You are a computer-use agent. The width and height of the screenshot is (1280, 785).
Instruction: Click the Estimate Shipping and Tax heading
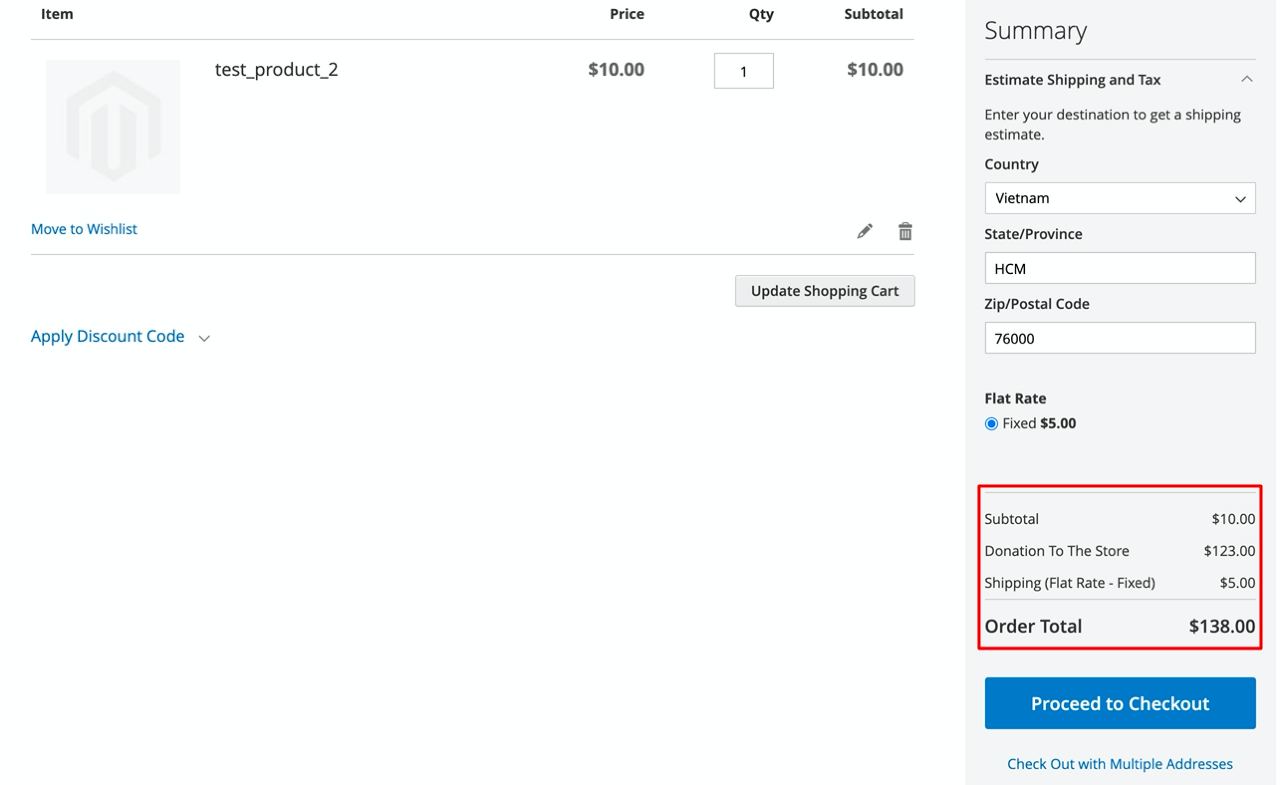pyautogui.click(x=1072, y=80)
